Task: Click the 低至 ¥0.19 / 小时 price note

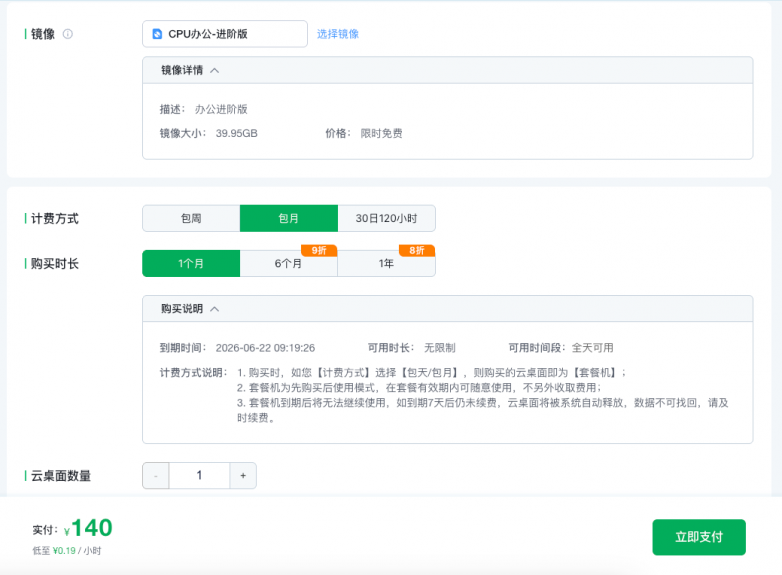Action: click(67, 551)
